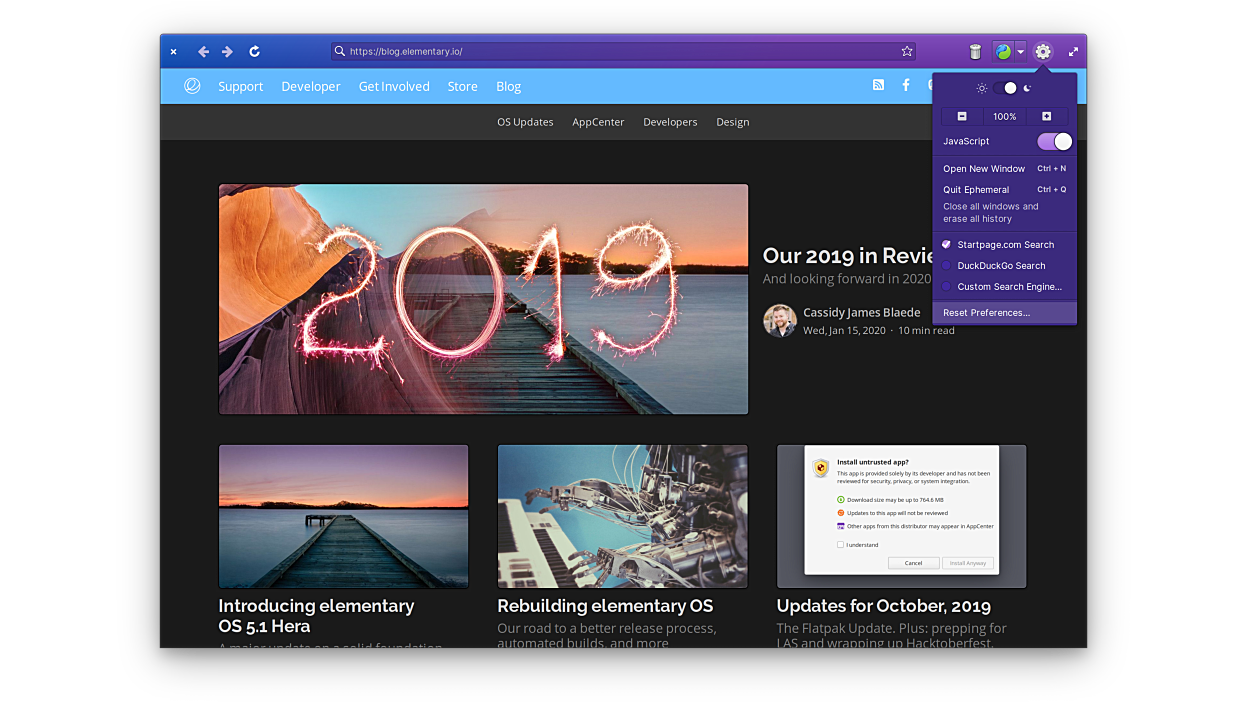Viewport: 1248px width, 702px height.
Task: Open the RSS feed icon
Action: click(x=878, y=86)
